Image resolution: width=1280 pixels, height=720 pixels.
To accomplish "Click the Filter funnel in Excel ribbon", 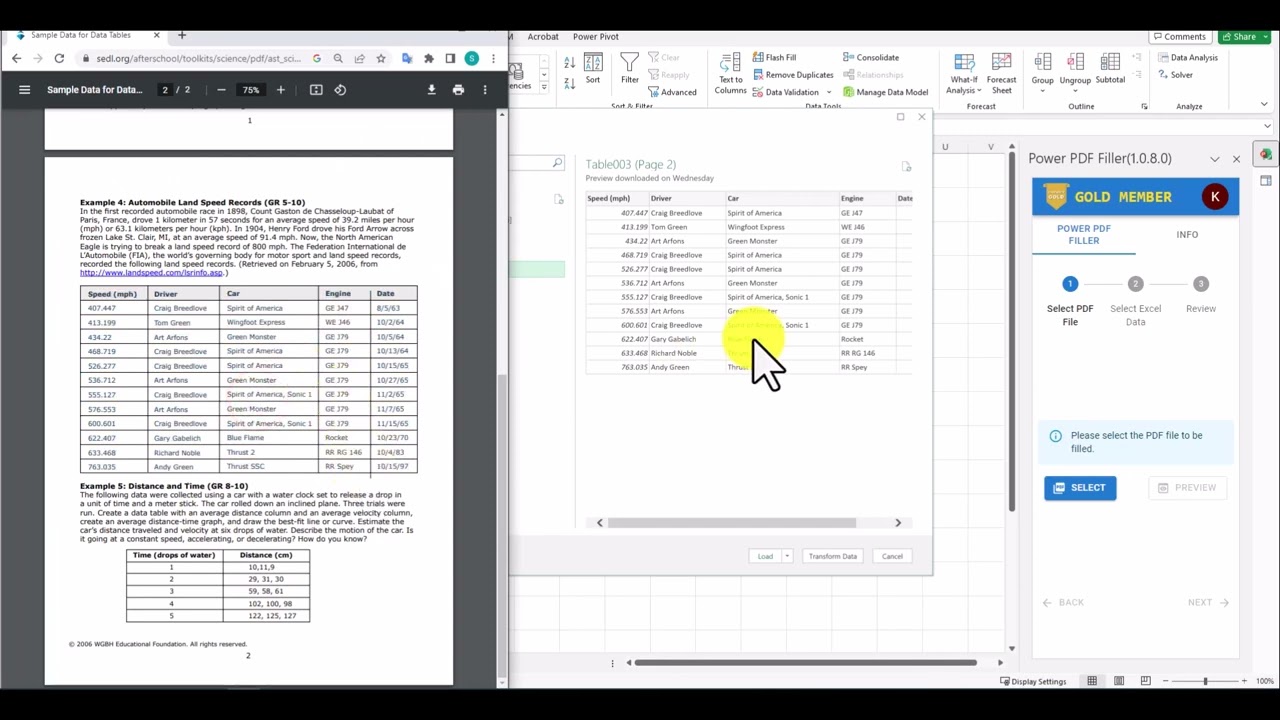I will click(x=629, y=69).
